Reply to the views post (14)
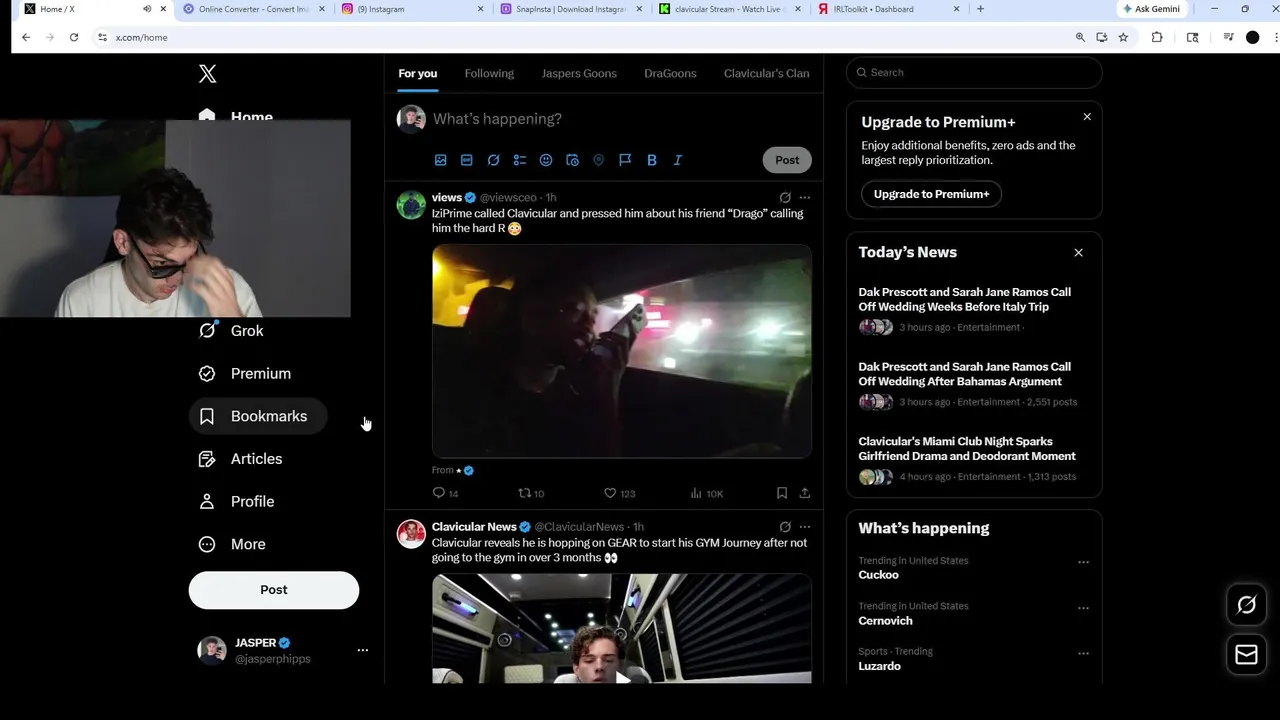This screenshot has height=720, width=1280. (445, 493)
